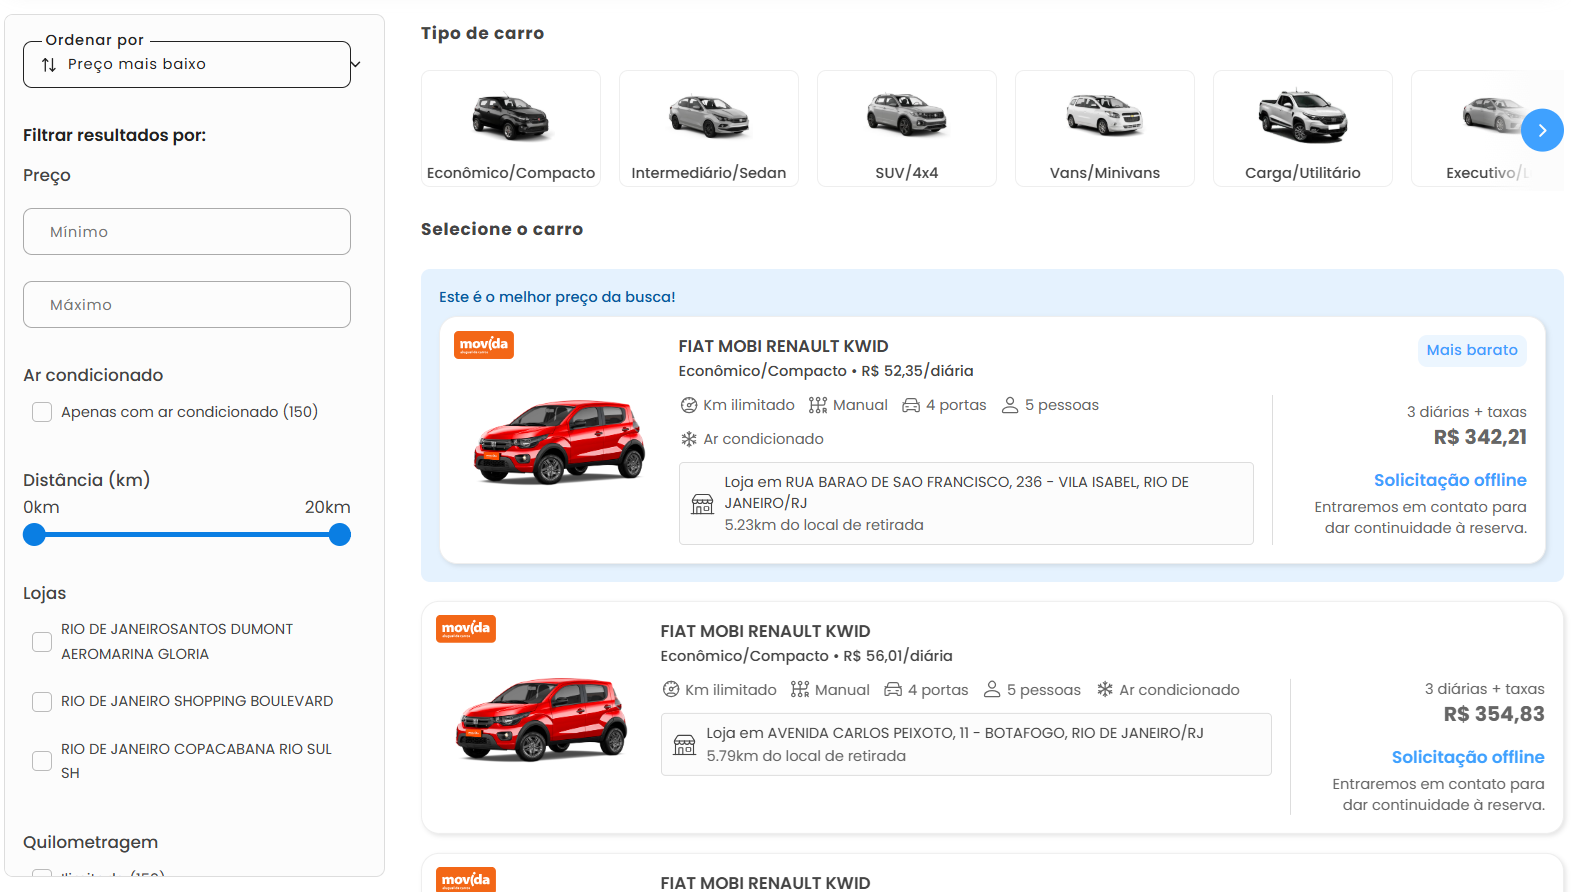The width and height of the screenshot is (1585, 892).
Task: Click FIAT MOBI RENAULT KWID title at R$ 56,01/diária
Action: pyautogui.click(x=766, y=632)
